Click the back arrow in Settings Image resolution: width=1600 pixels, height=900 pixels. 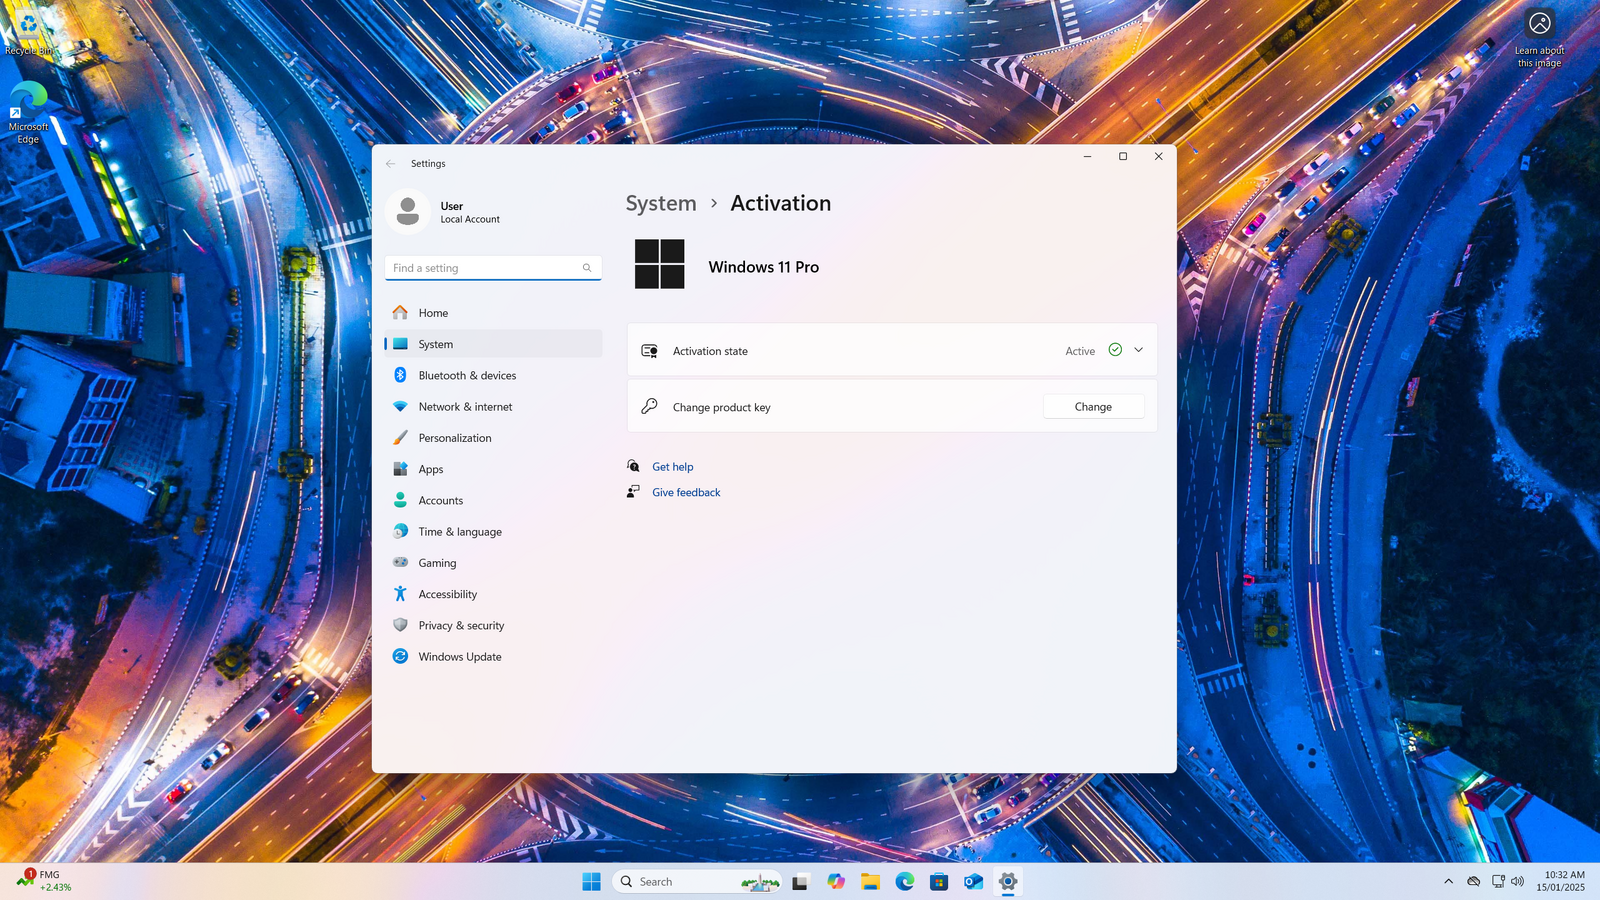(391, 164)
